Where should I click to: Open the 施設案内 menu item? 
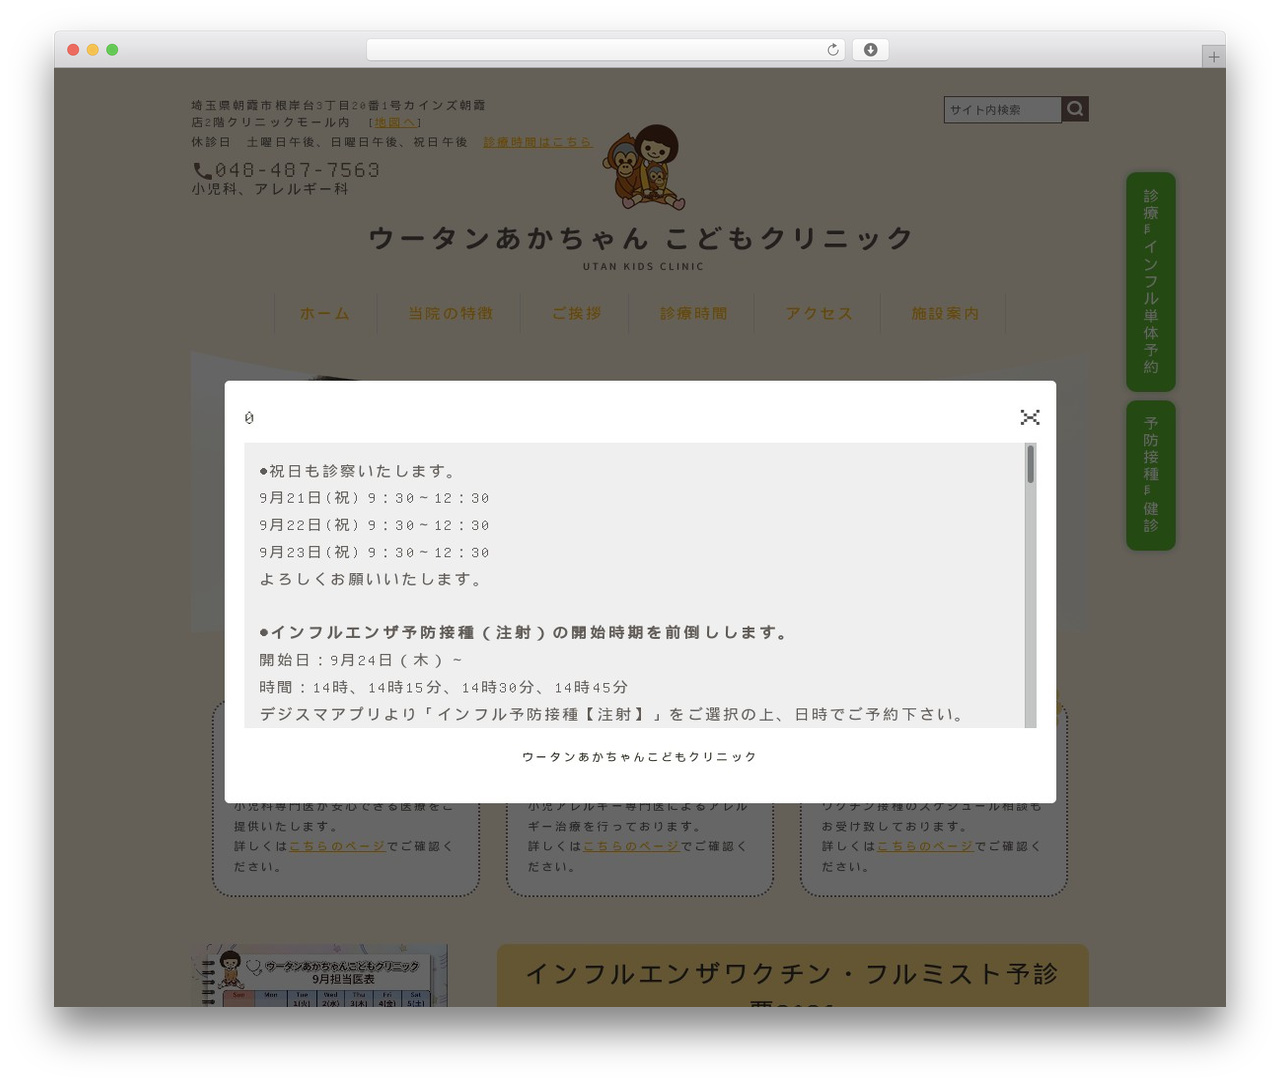tap(945, 314)
